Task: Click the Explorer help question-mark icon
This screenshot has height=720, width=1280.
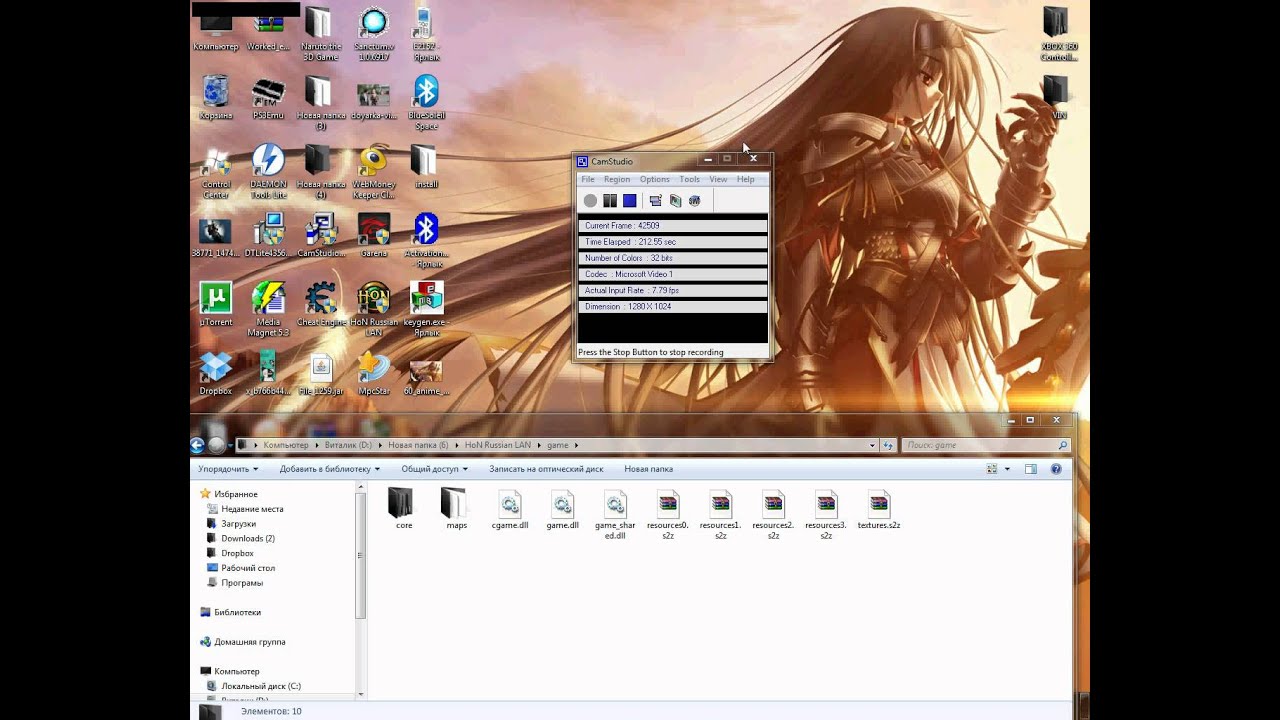Action: tap(1058, 469)
